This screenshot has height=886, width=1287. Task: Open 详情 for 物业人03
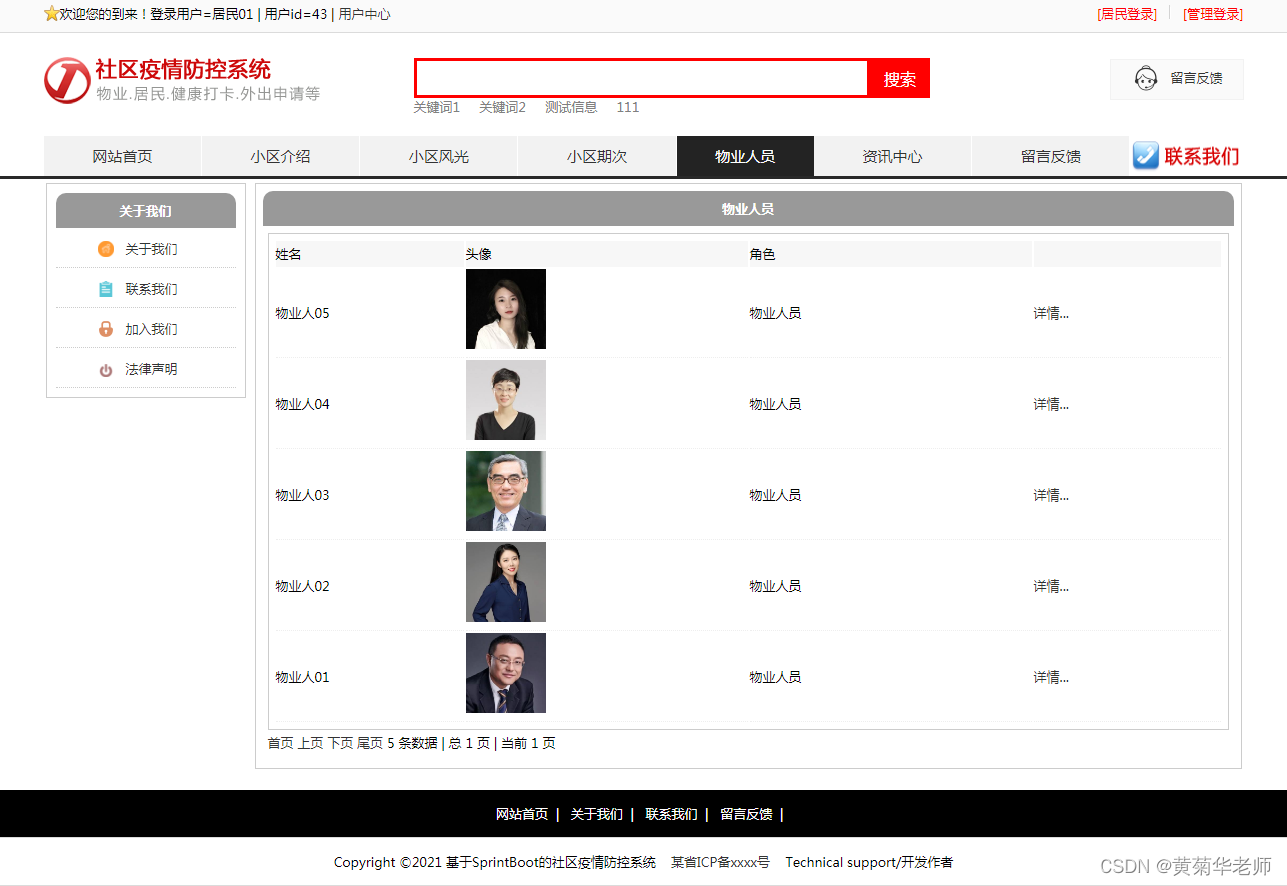1051,495
